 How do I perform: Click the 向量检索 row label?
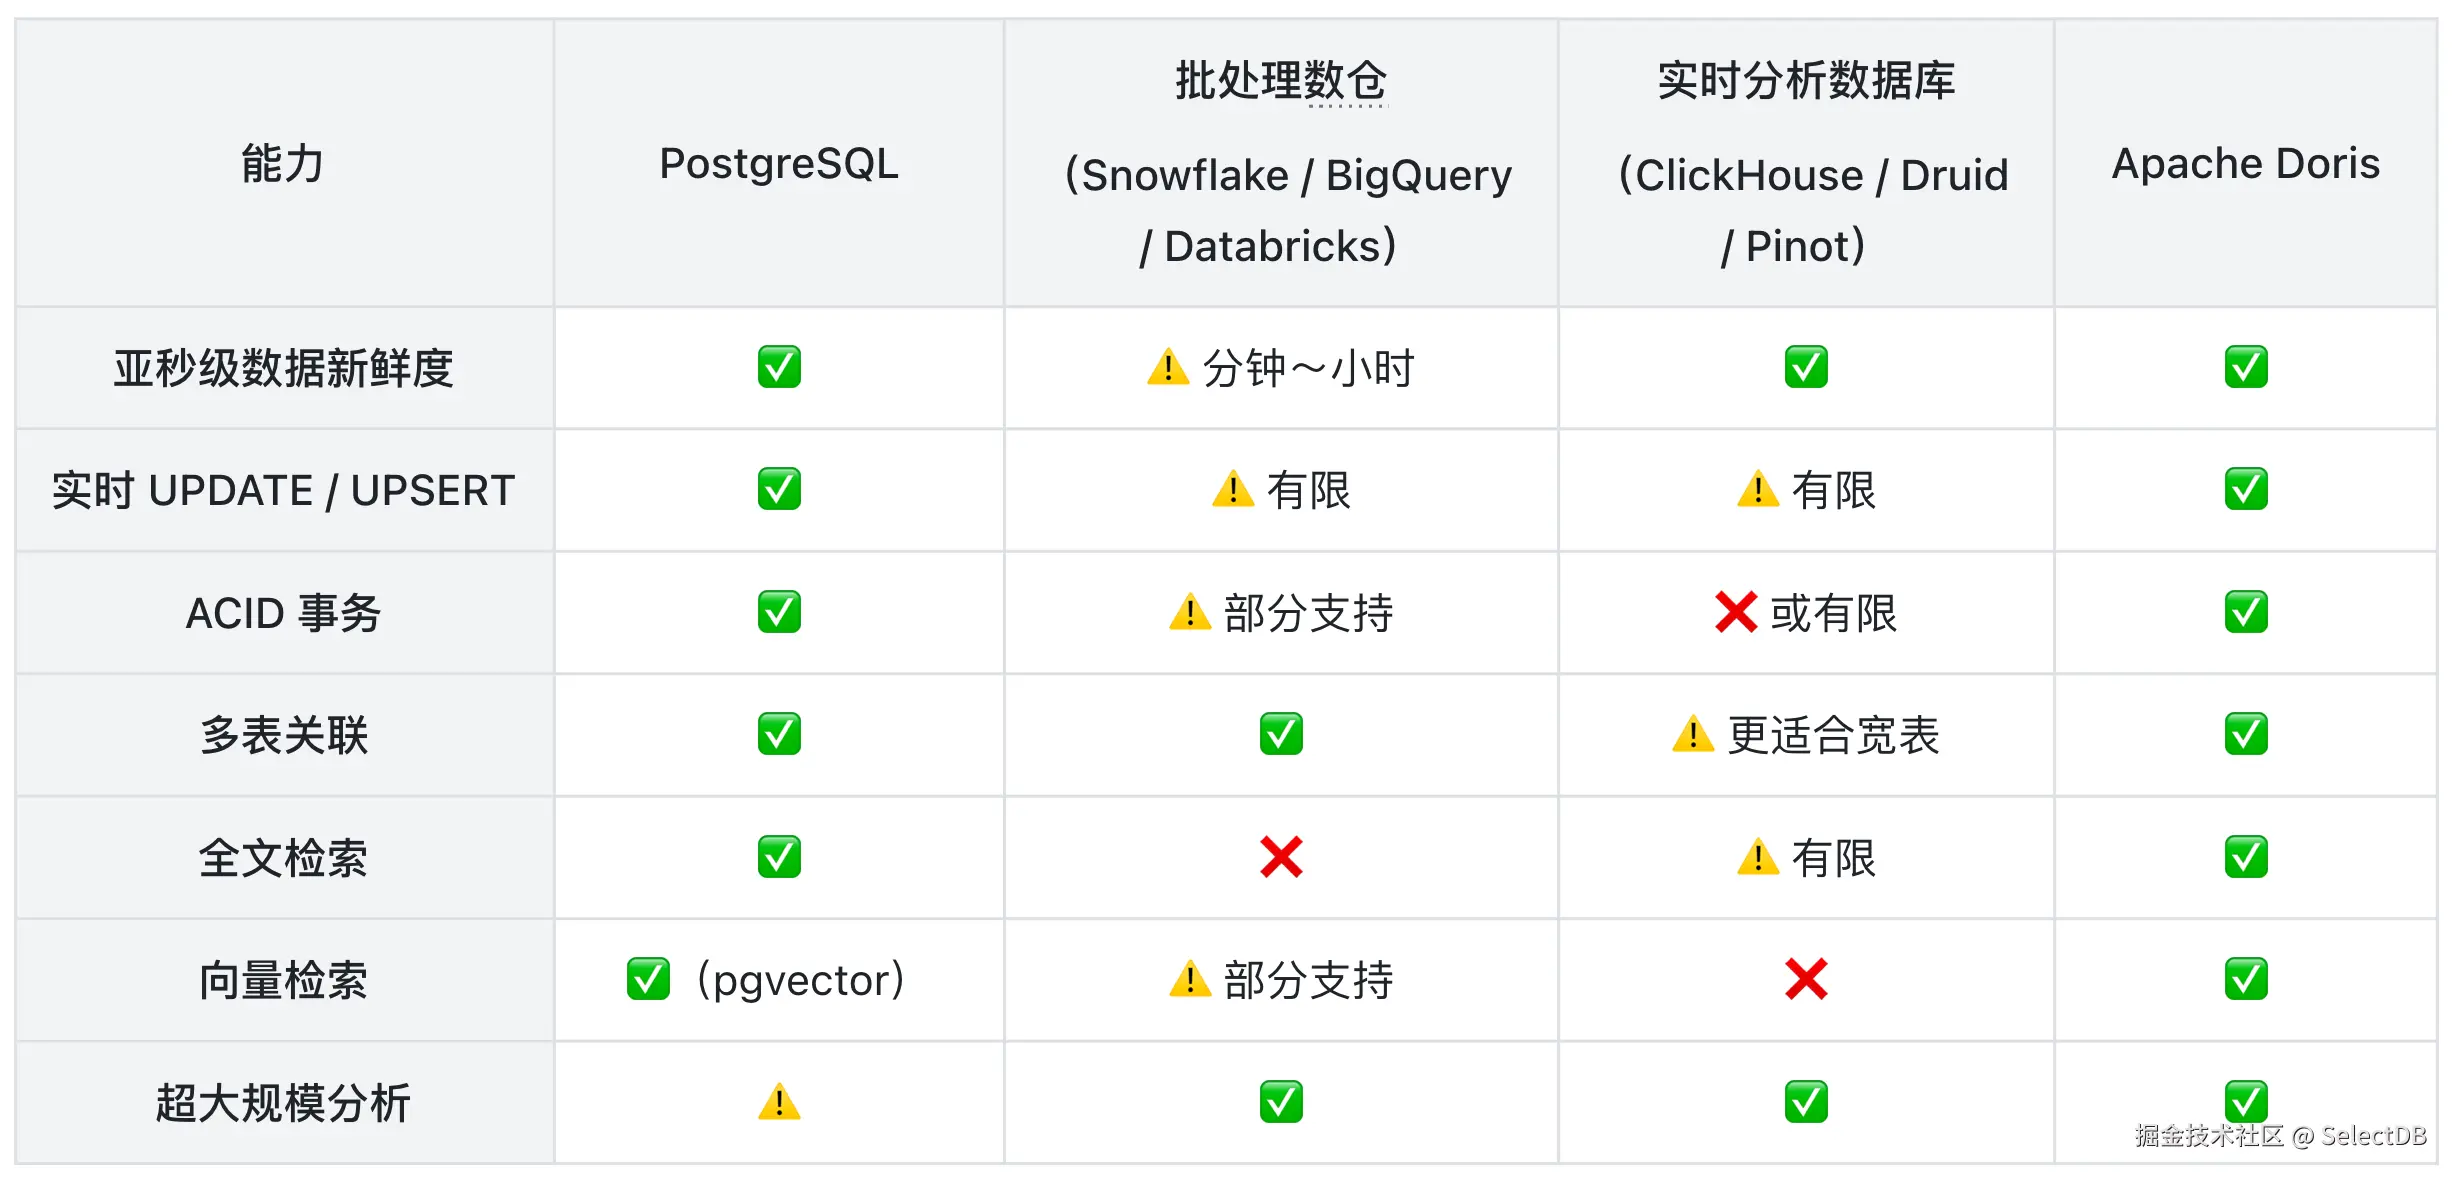coord(284,980)
